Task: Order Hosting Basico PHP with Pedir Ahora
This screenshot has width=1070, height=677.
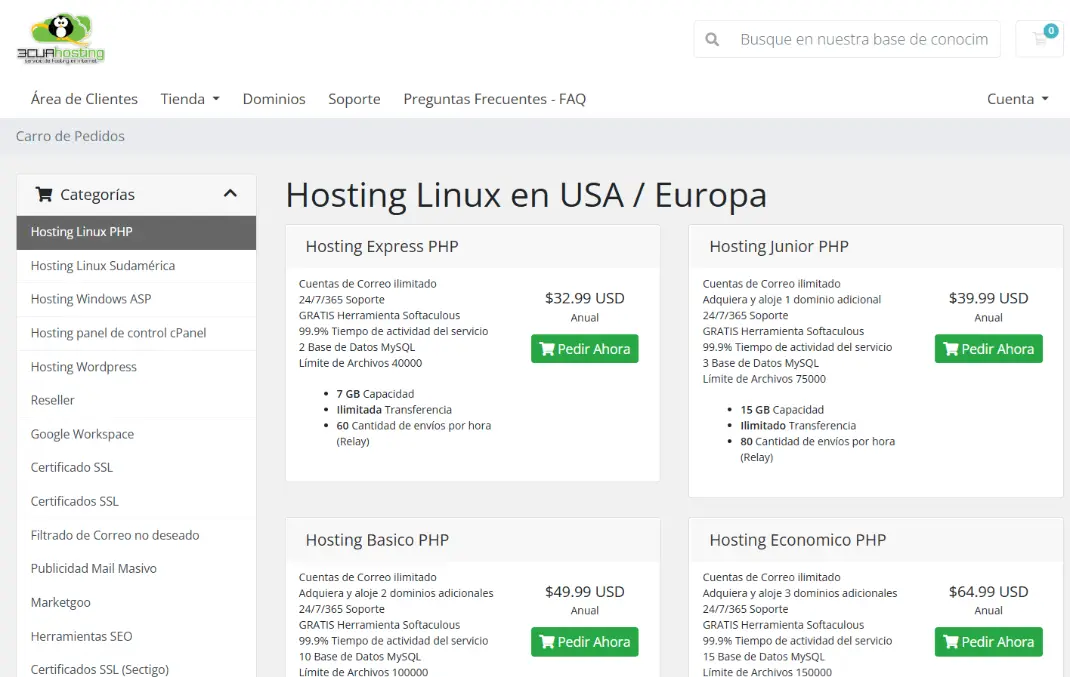Action: click(x=585, y=642)
